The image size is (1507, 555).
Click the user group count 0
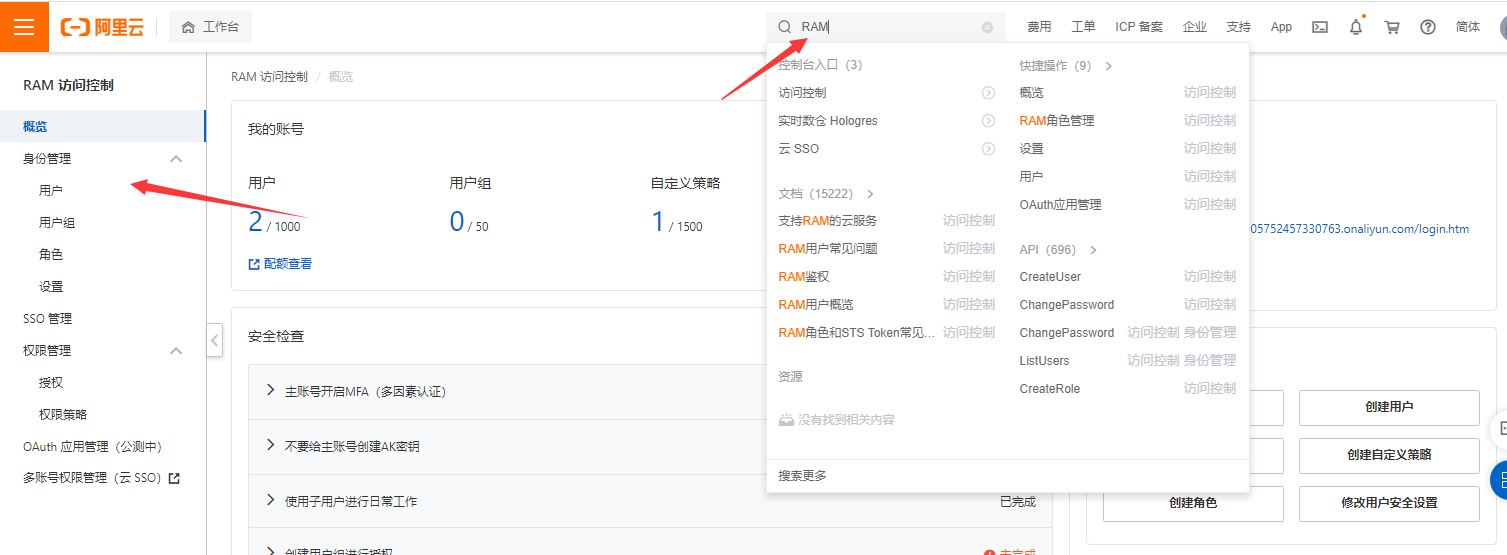(457, 221)
